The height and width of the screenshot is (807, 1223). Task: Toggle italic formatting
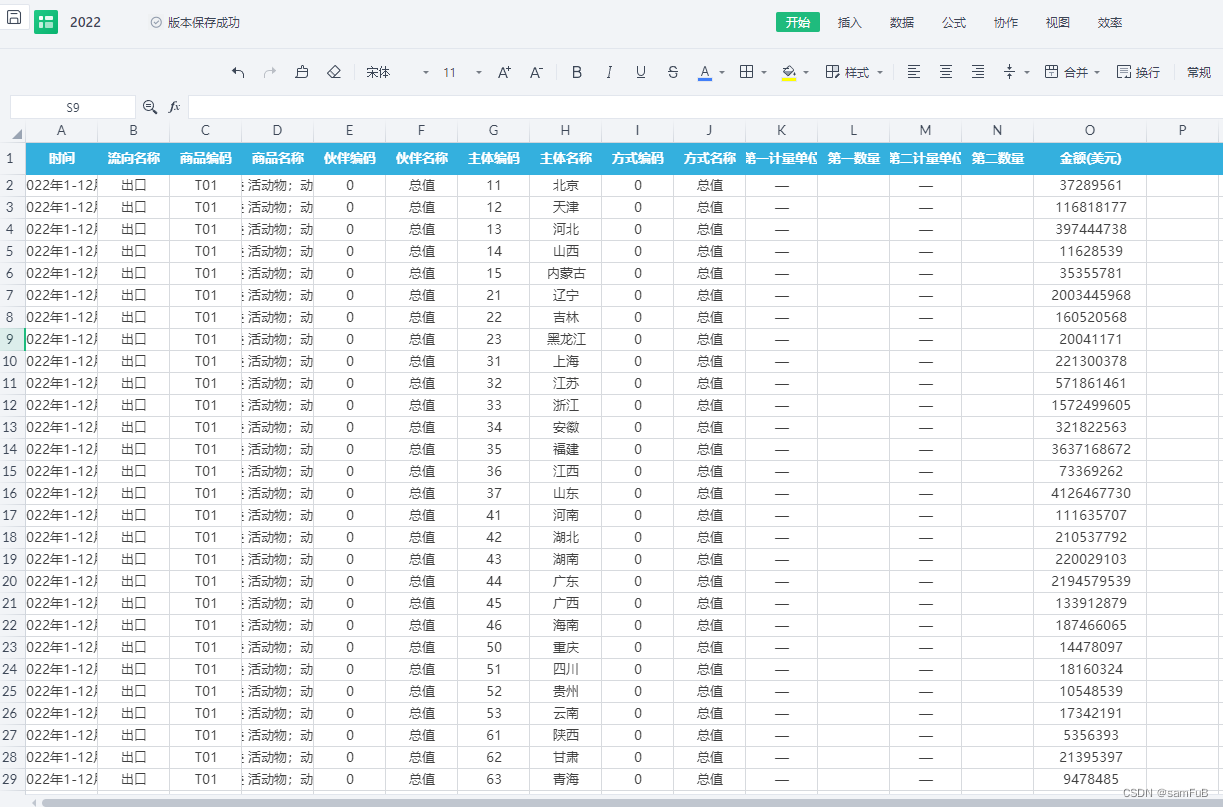coord(609,72)
